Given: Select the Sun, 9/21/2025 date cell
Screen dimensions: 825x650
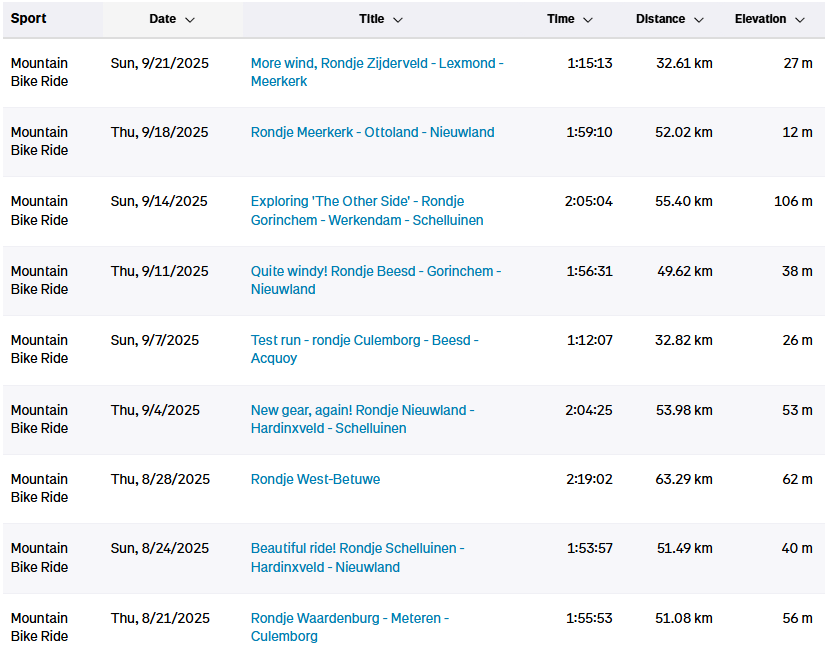Looking at the screenshot, I should point(159,63).
